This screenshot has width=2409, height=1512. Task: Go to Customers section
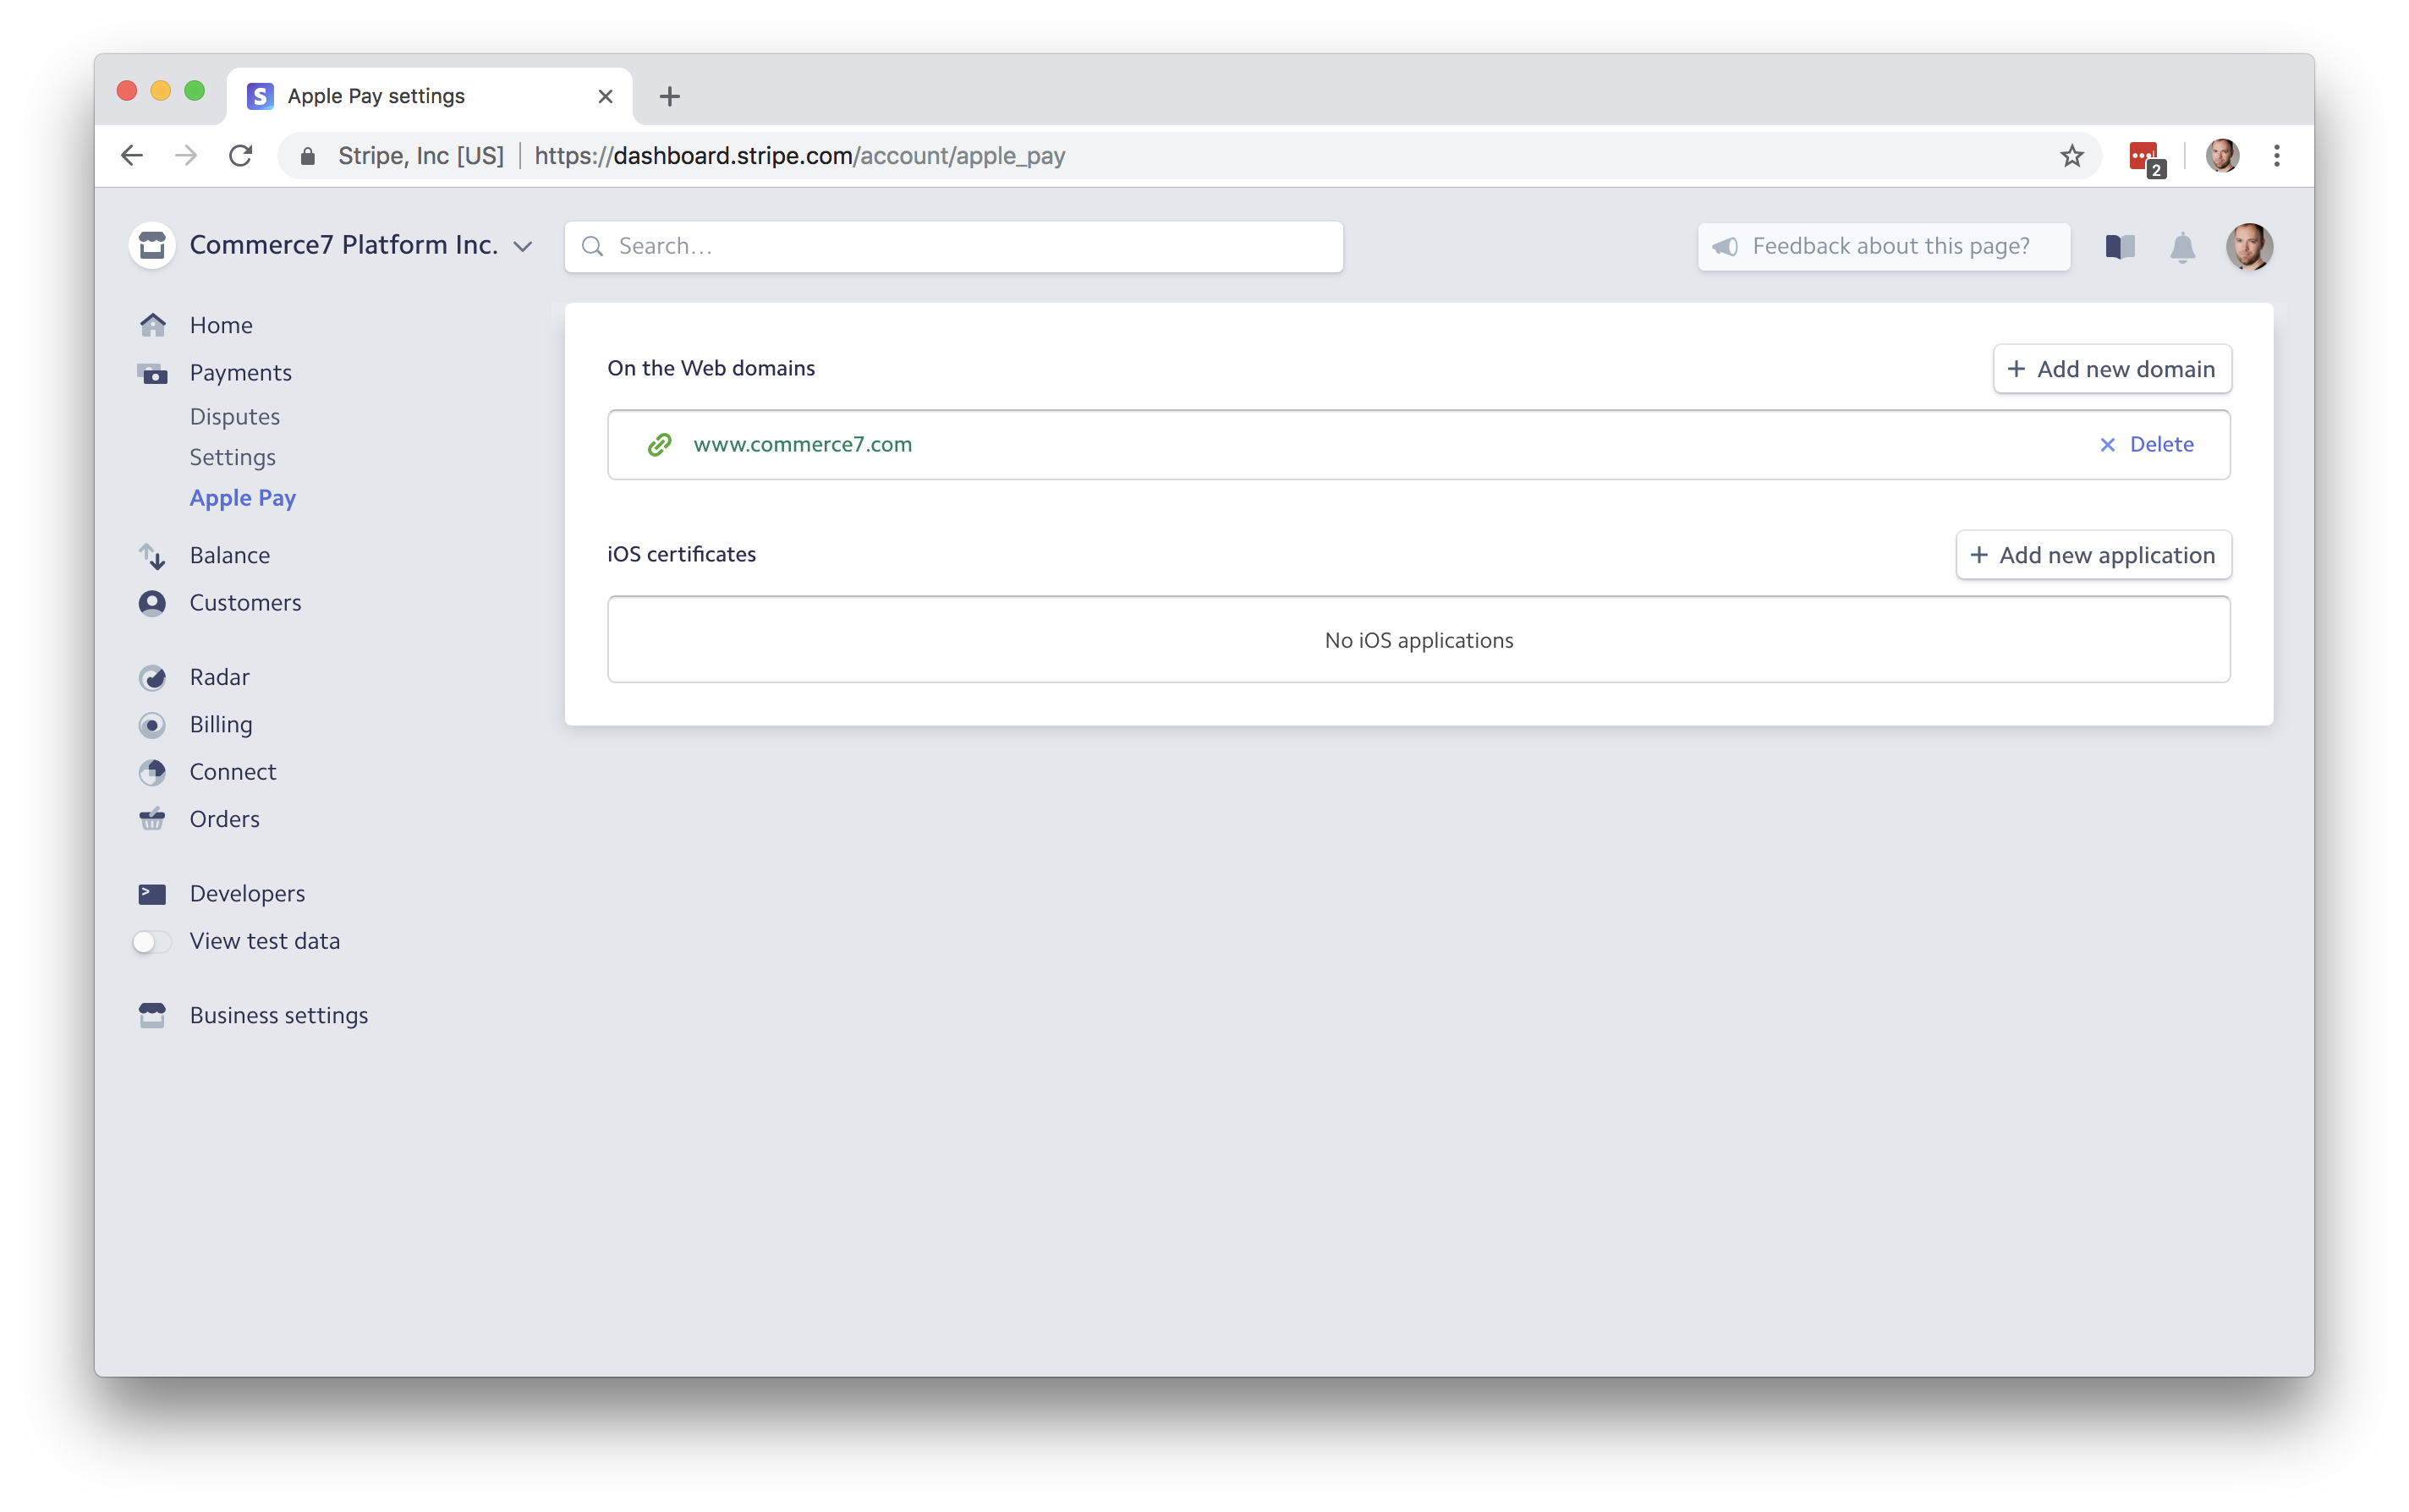(245, 603)
